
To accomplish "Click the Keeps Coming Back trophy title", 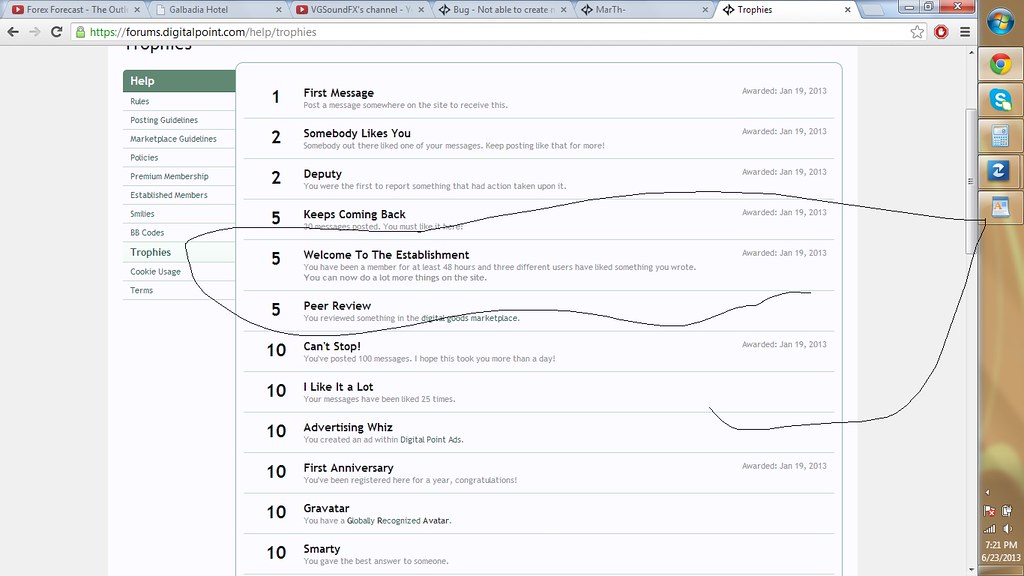I will tap(354, 214).
